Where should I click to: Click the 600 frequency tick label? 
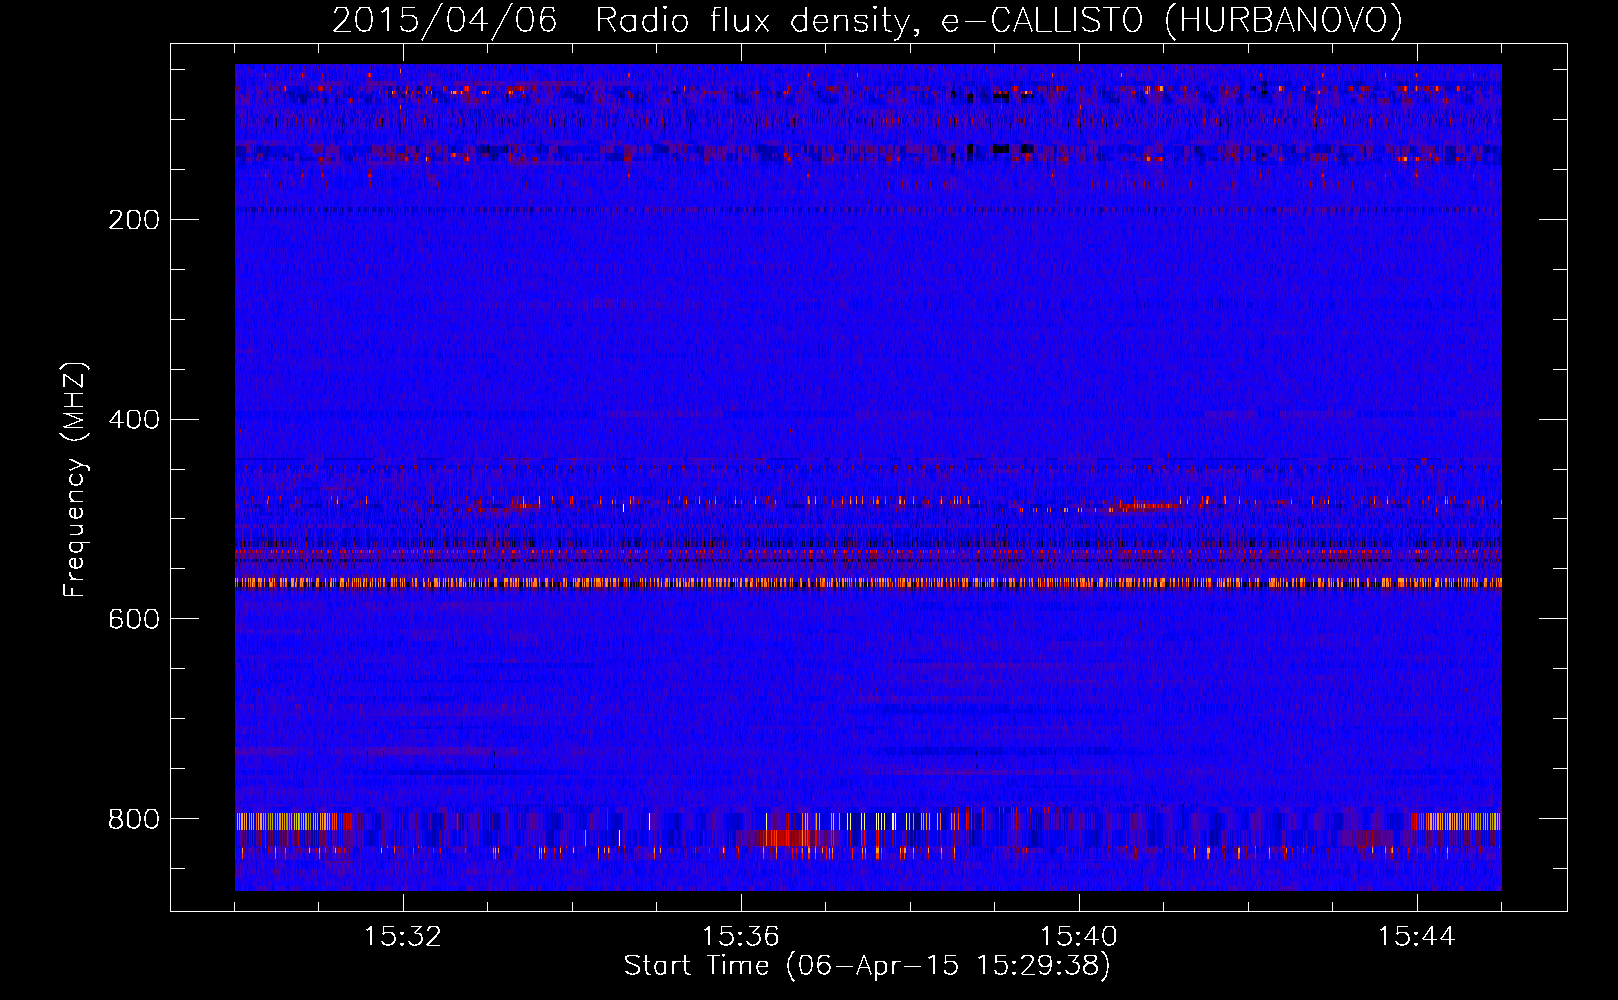coord(134,620)
